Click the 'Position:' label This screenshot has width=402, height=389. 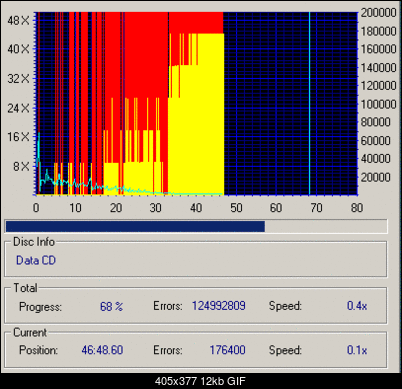[x=38, y=350]
